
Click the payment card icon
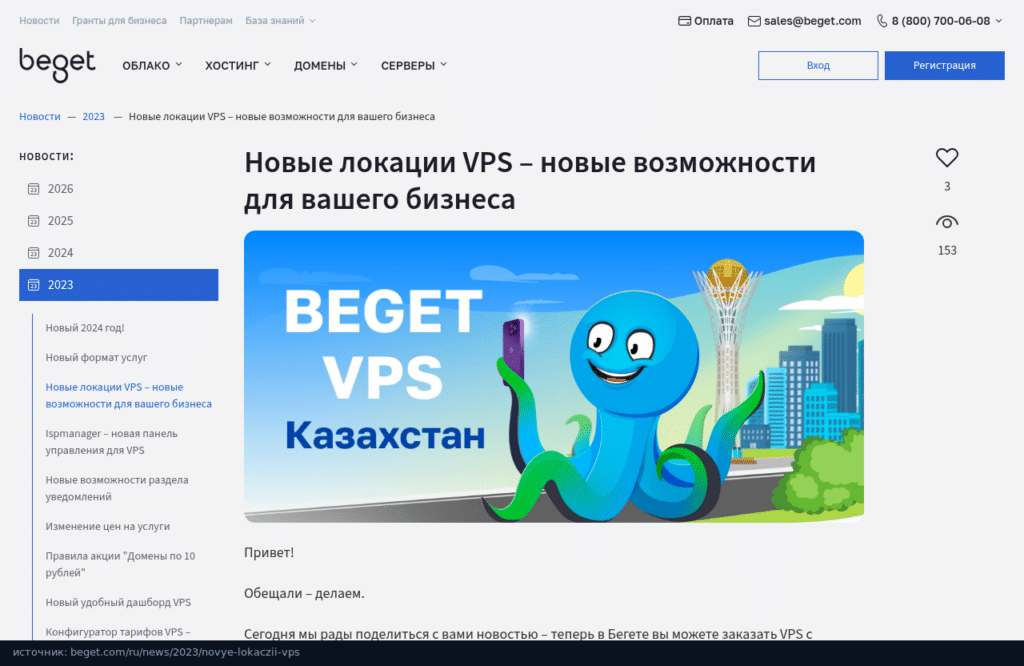coord(684,21)
